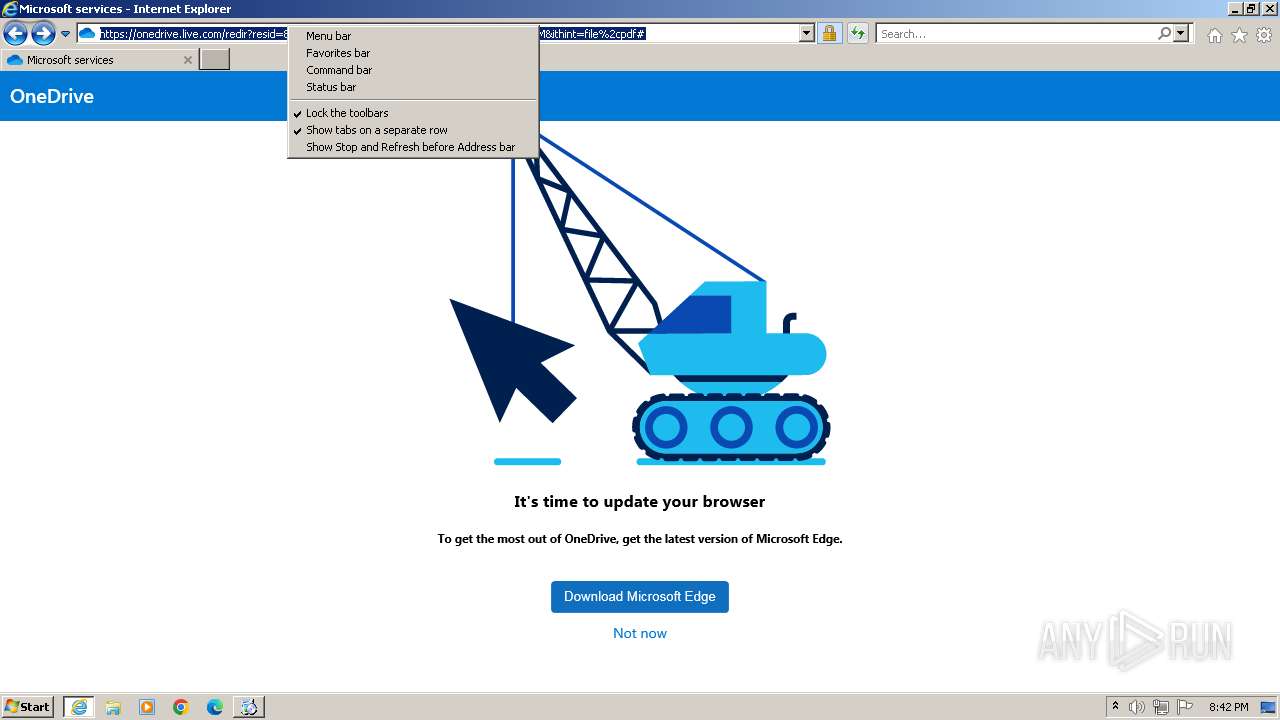Viewport: 1280px width, 720px height.
Task: Enable Menu bar from context menu
Action: (x=413, y=36)
